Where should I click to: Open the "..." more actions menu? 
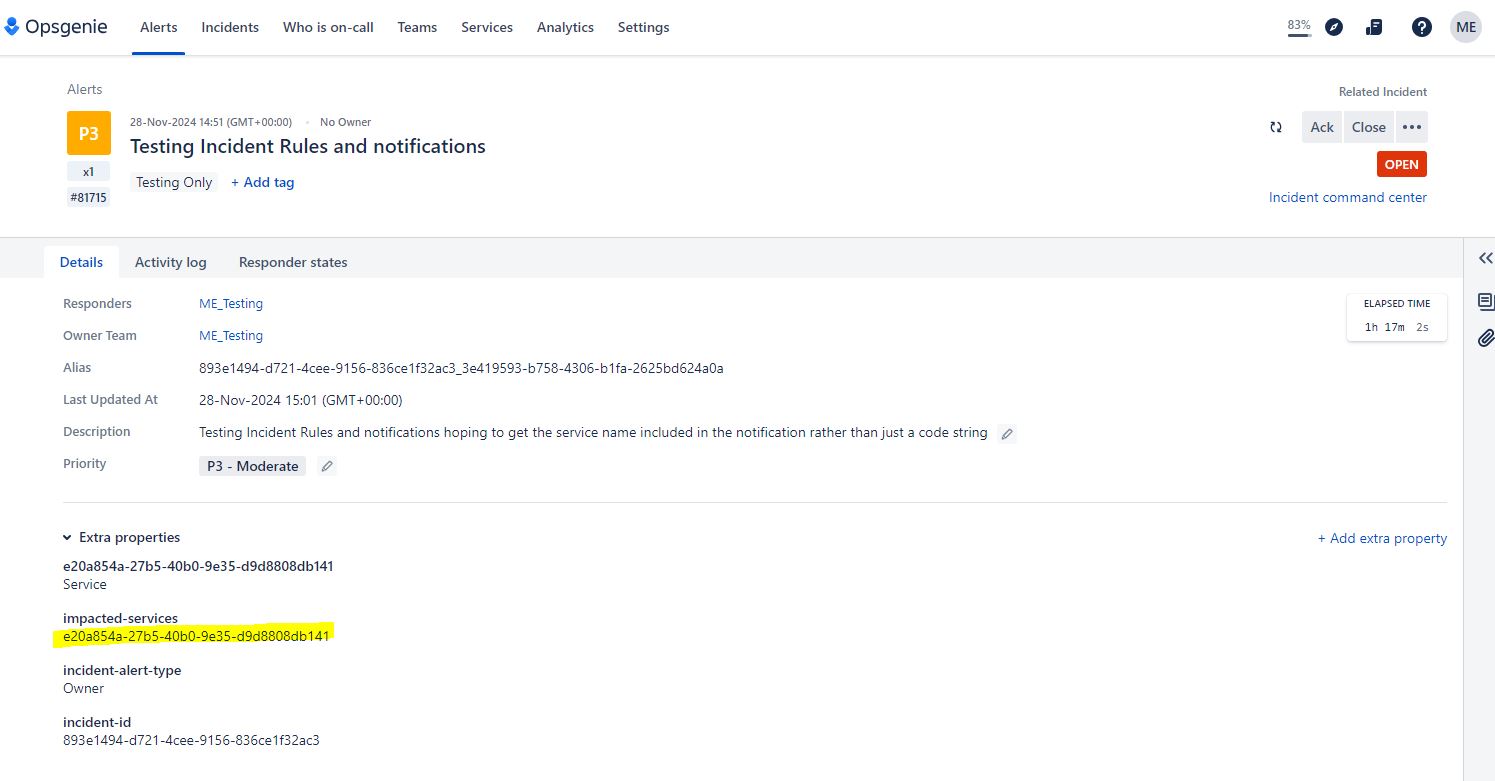(x=1411, y=127)
